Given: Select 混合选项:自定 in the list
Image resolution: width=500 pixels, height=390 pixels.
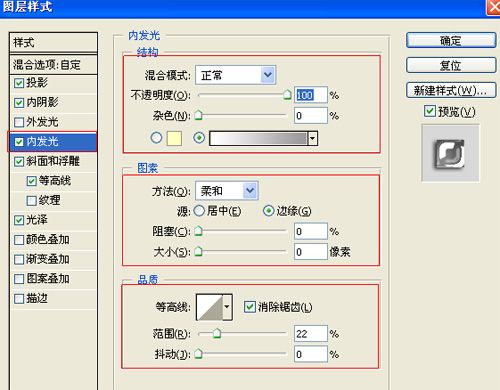Looking at the screenshot, I should click(x=53, y=64).
